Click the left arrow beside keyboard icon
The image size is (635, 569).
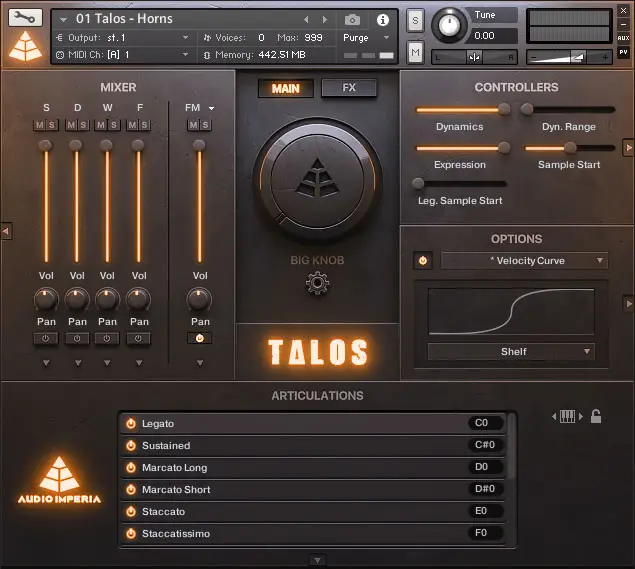[x=554, y=416]
